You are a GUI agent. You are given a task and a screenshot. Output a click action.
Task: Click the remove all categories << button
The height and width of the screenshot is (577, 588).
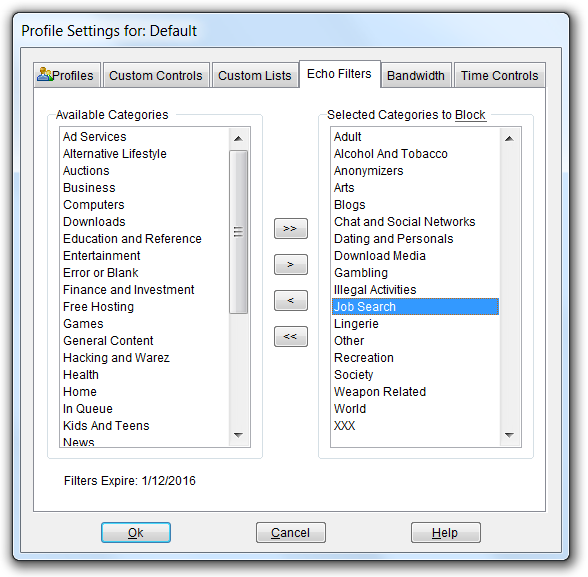tap(291, 336)
